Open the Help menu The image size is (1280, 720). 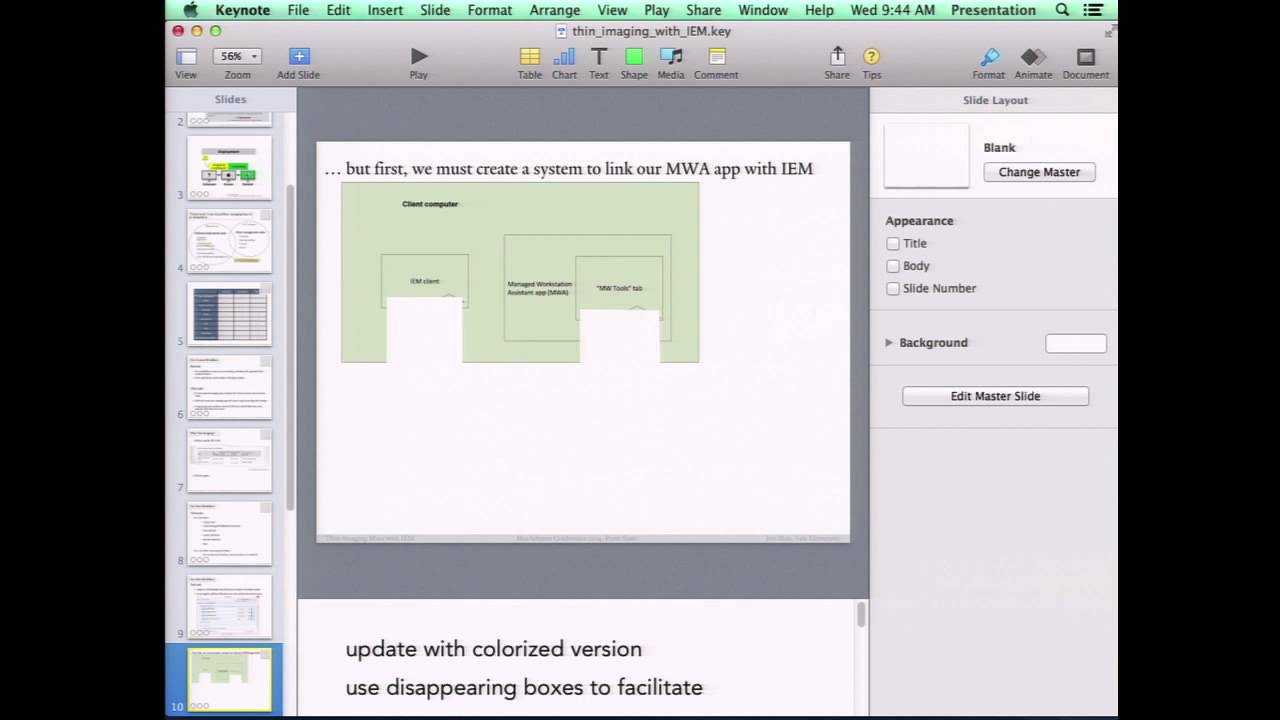click(819, 10)
